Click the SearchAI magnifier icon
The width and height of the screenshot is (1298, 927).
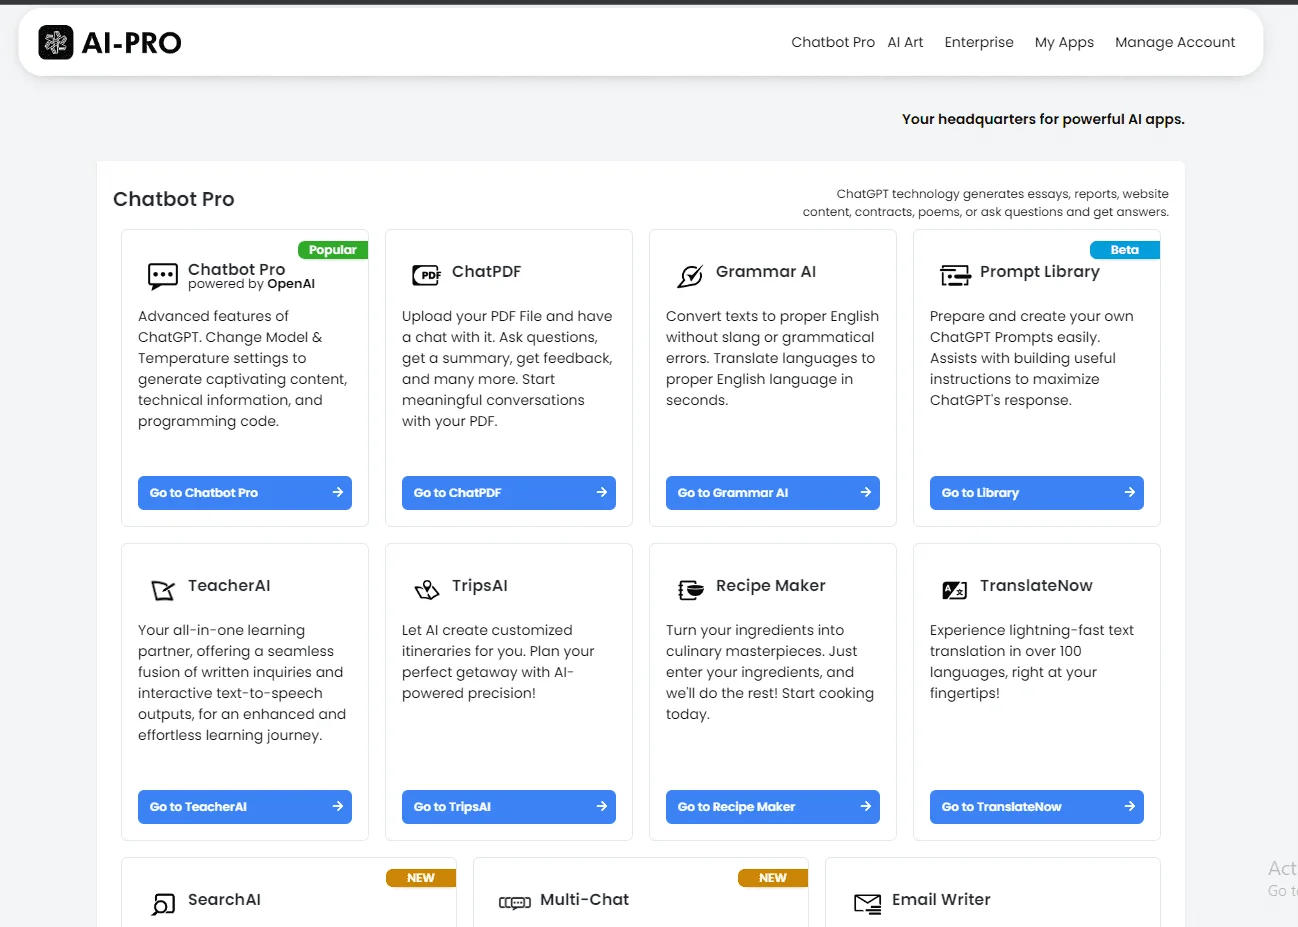click(163, 904)
